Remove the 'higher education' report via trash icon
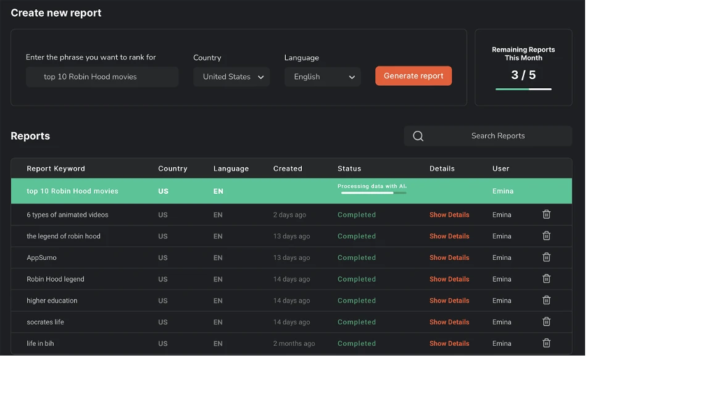The height and width of the screenshot is (400, 711). click(546, 300)
